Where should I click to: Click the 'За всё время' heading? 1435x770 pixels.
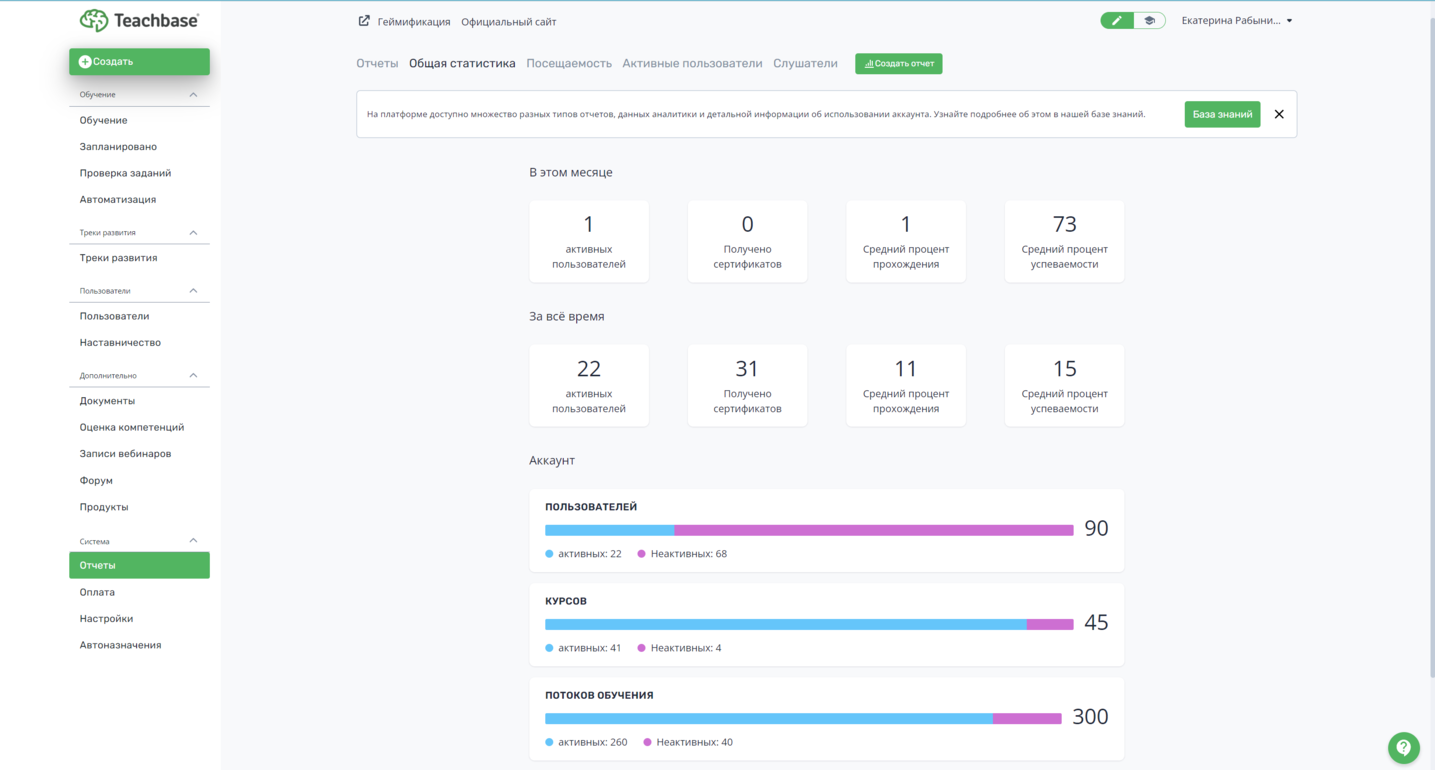[567, 316]
